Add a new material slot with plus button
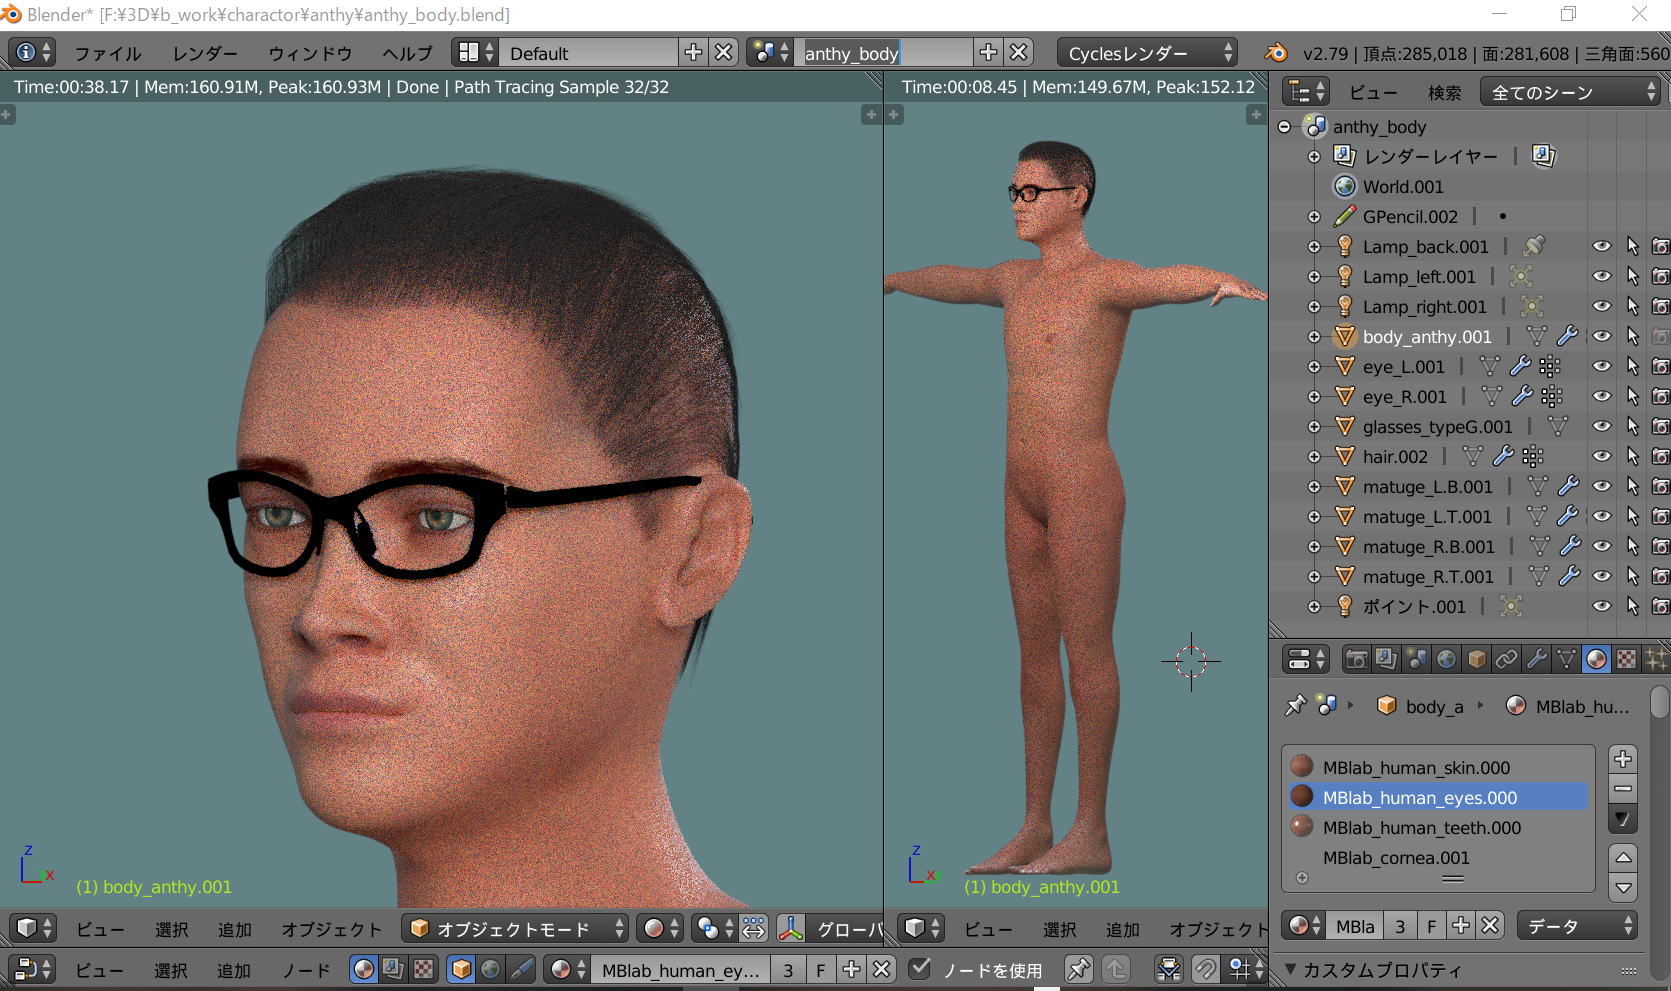 click(x=1622, y=758)
